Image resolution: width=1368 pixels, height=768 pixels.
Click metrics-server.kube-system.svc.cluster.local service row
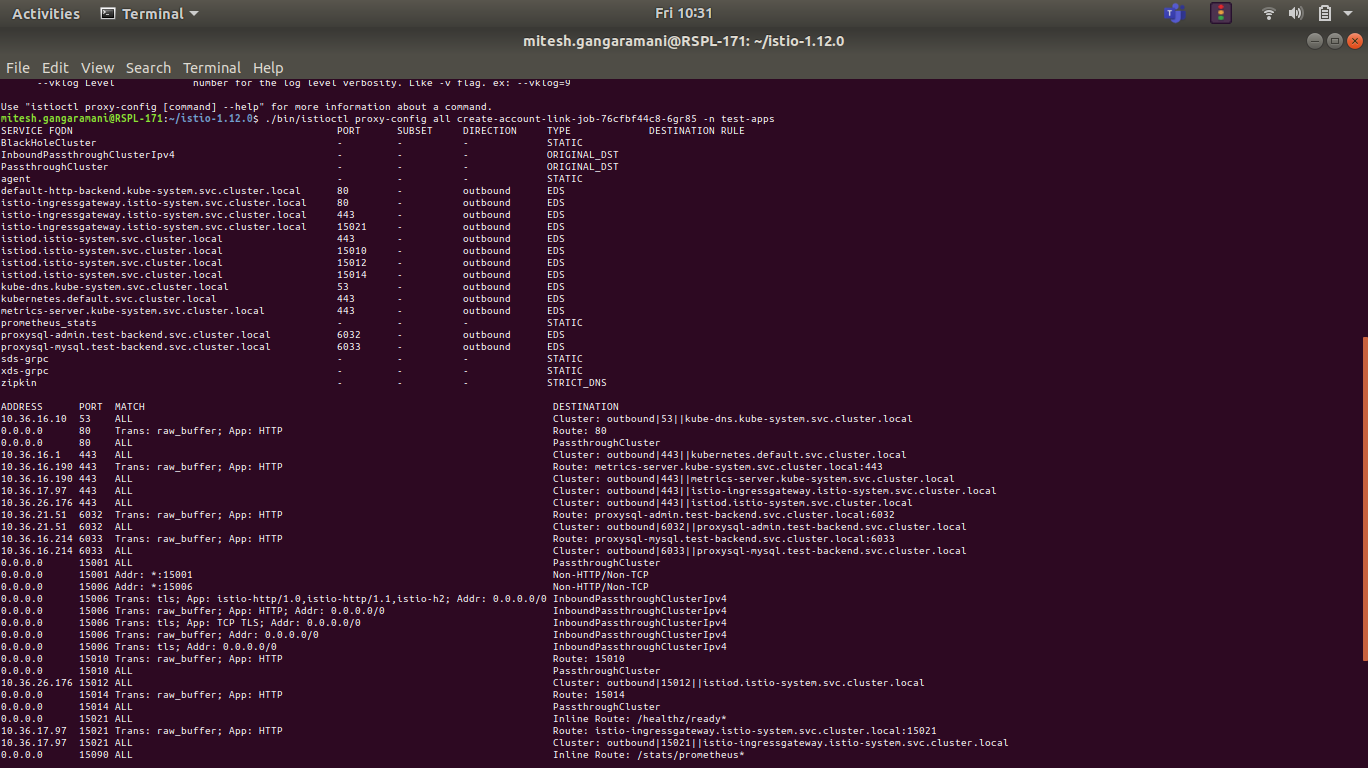click(x=133, y=311)
